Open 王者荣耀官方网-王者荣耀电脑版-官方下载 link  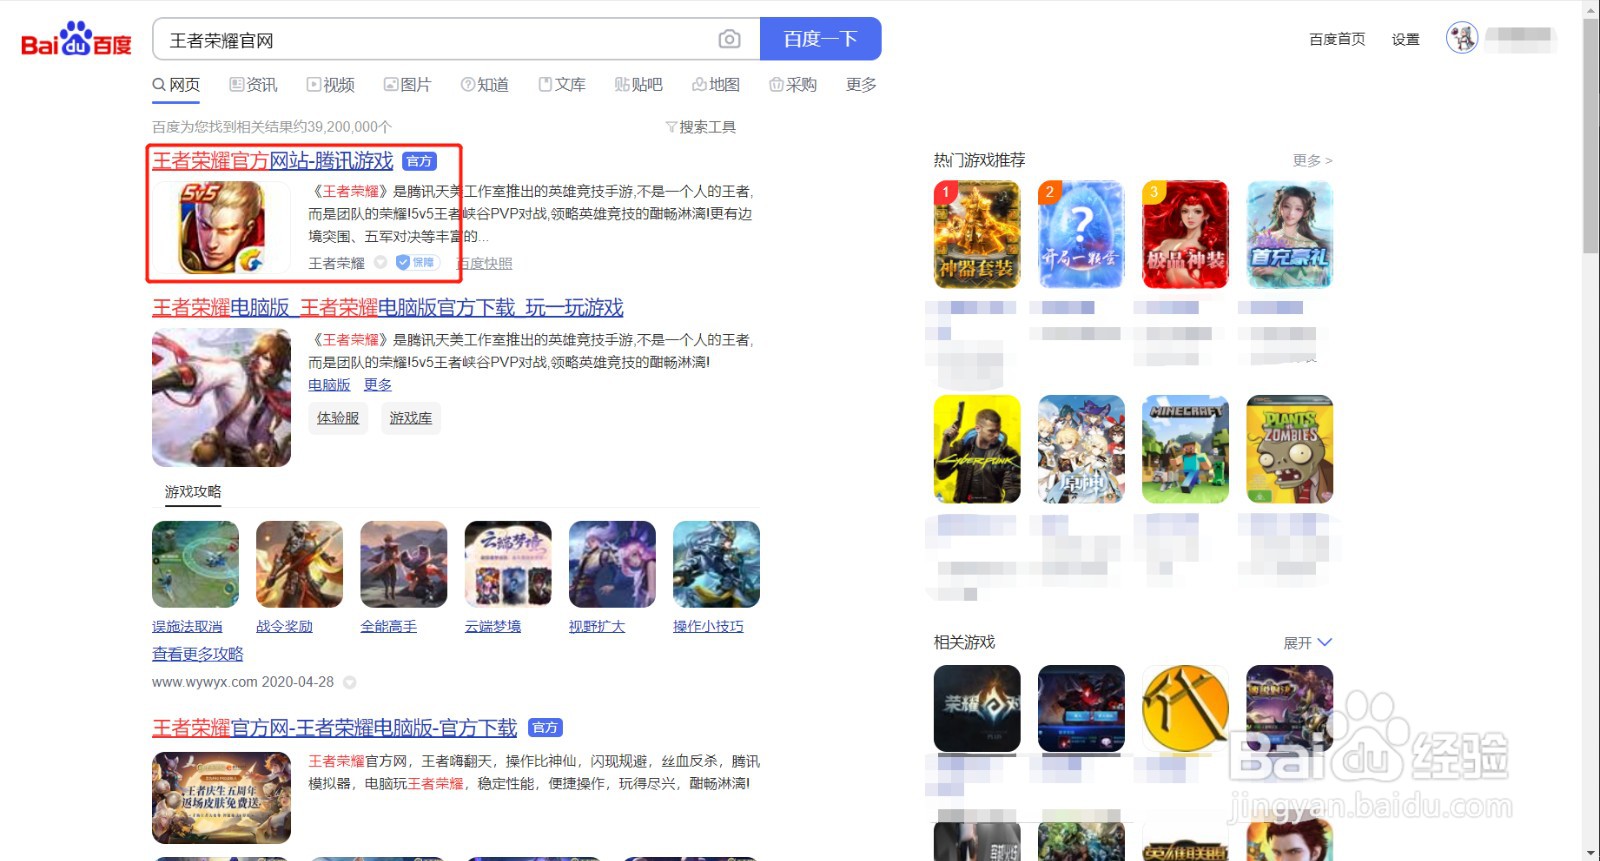coord(335,728)
